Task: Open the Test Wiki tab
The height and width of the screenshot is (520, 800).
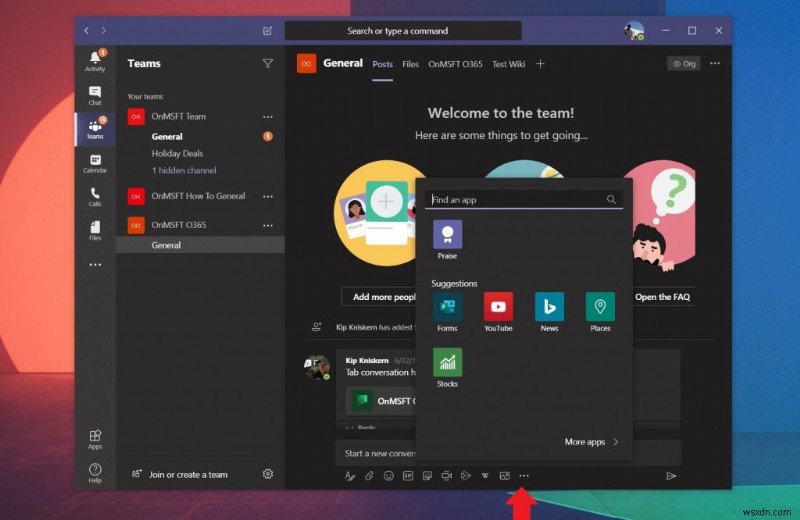Action: [x=508, y=64]
